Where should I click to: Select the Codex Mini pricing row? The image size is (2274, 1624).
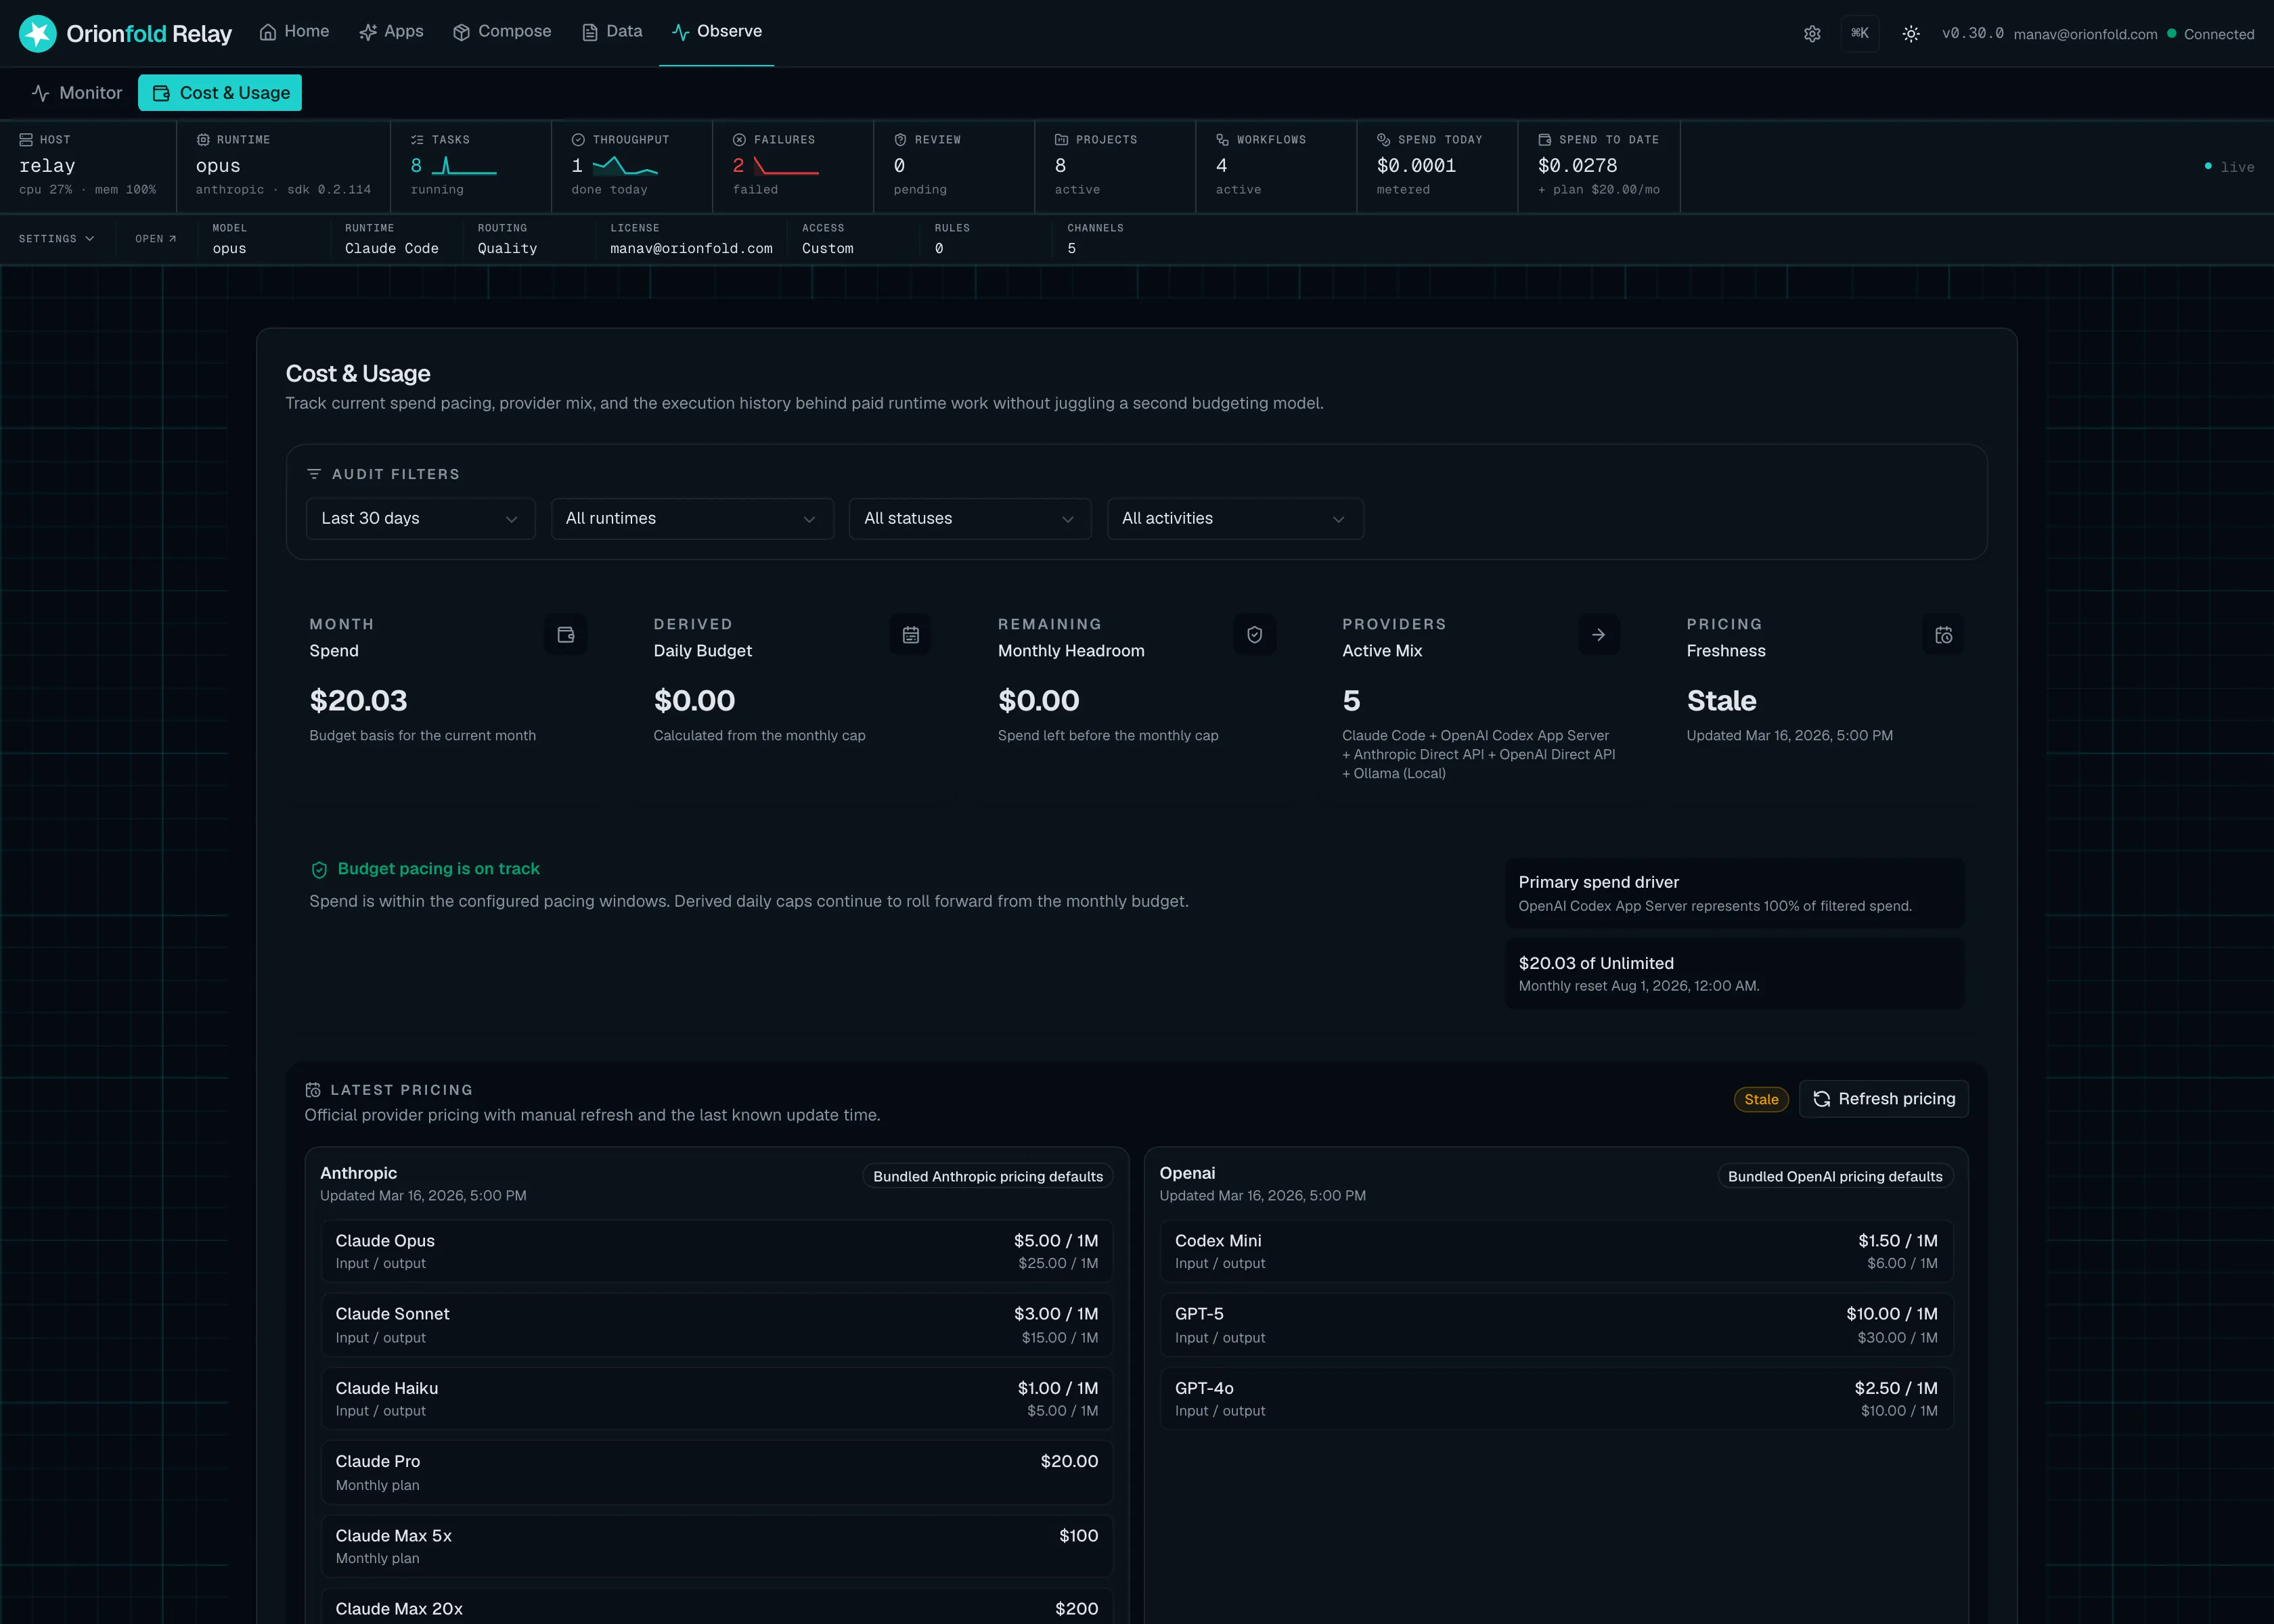pyautogui.click(x=1556, y=1251)
